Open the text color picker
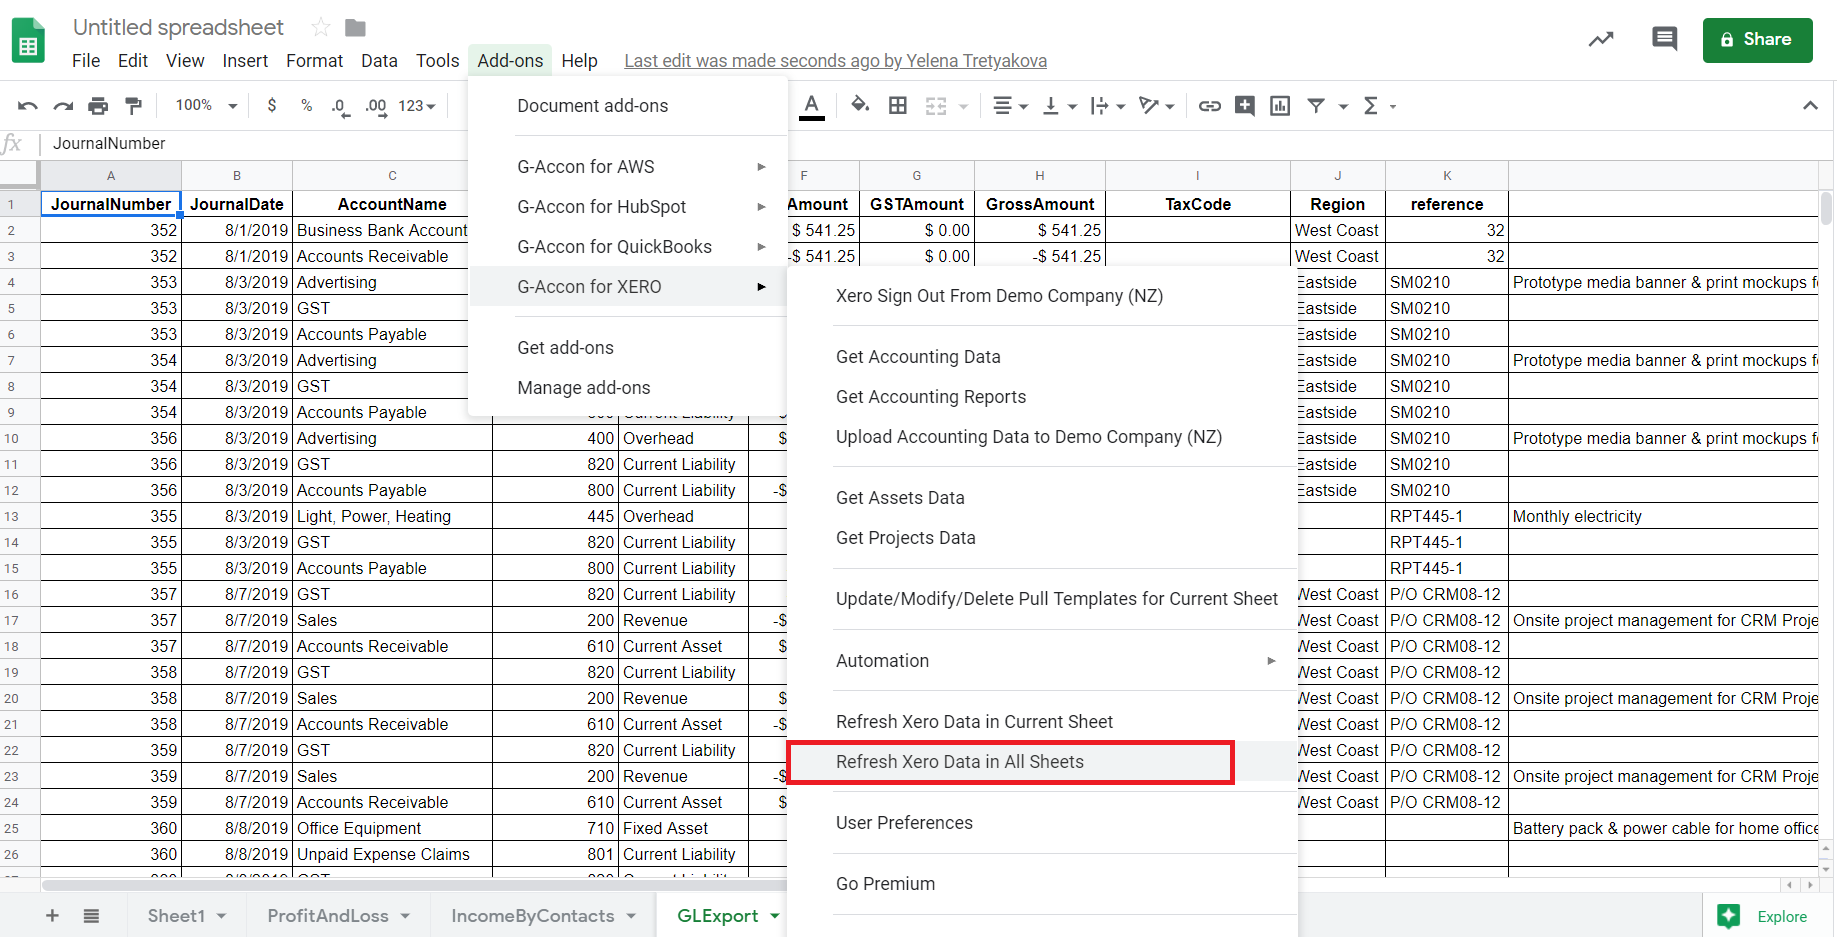1837x937 pixels. coord(812,106)
